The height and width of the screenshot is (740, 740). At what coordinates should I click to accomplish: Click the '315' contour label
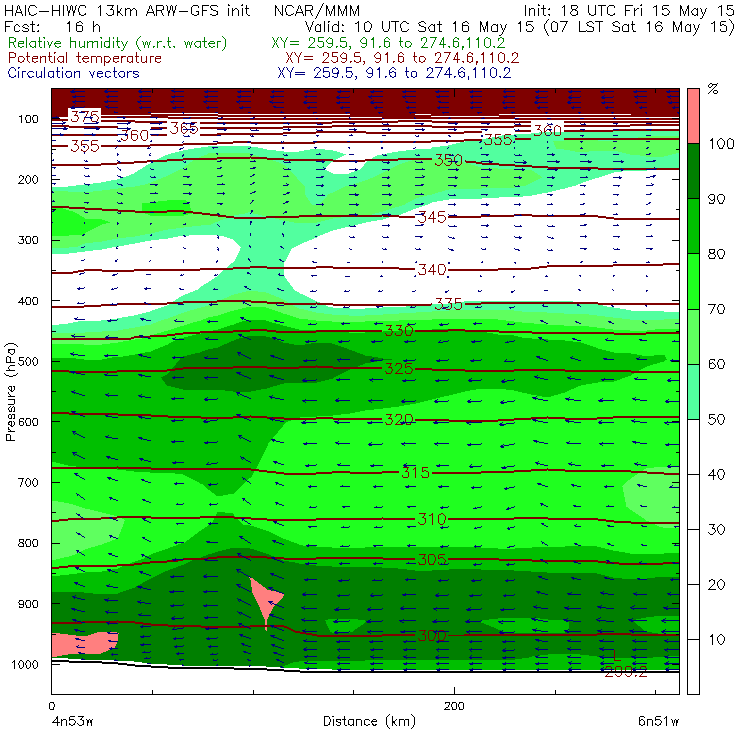(x=415, y=472)
